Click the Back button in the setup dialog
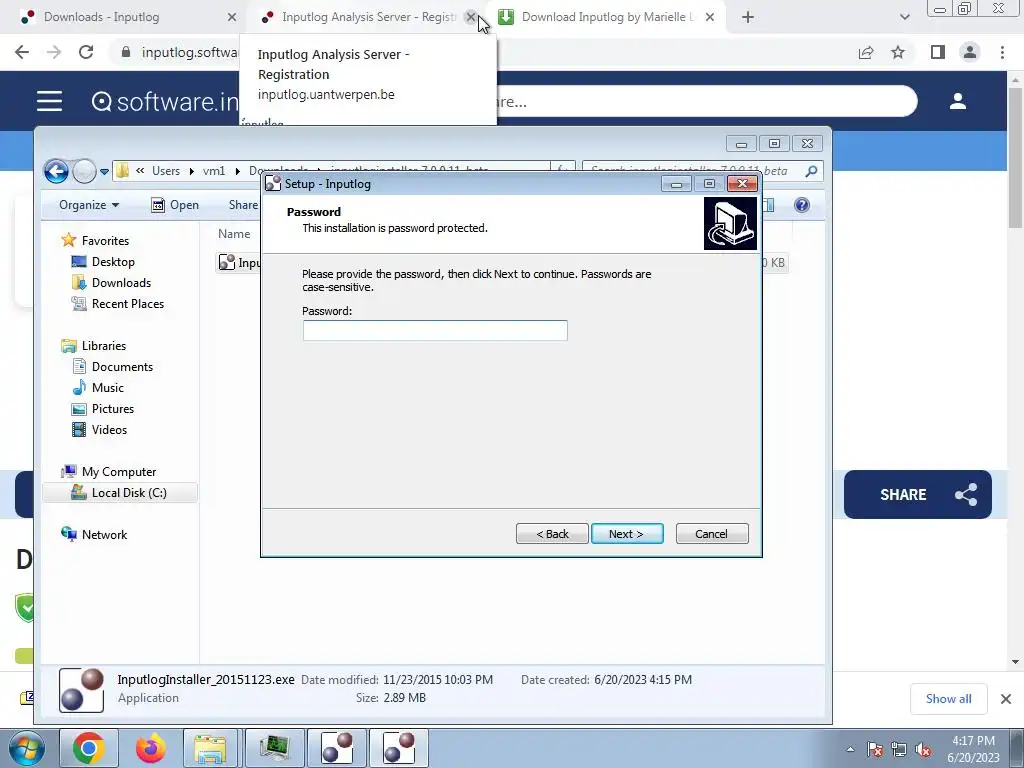1024x768 pixels. tap(552, 534)
